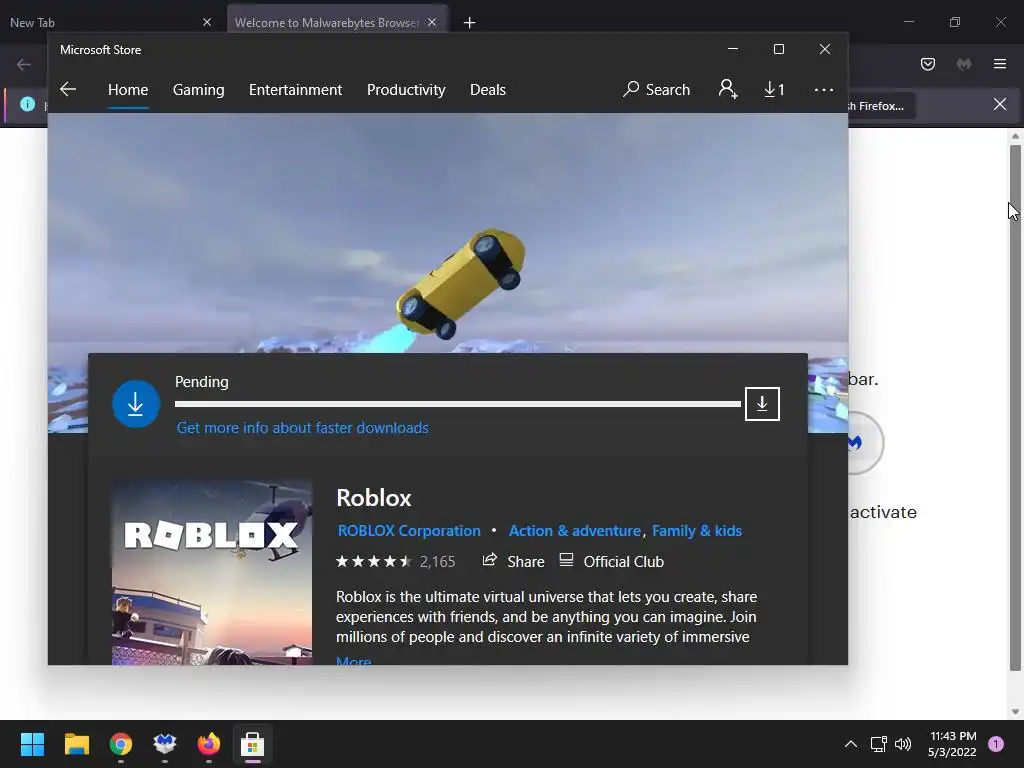Close the Malwarebytes Browser welcome tab
Viewport: 1024px width, 768px height.
pyautogui.click(x=432, y=22)
